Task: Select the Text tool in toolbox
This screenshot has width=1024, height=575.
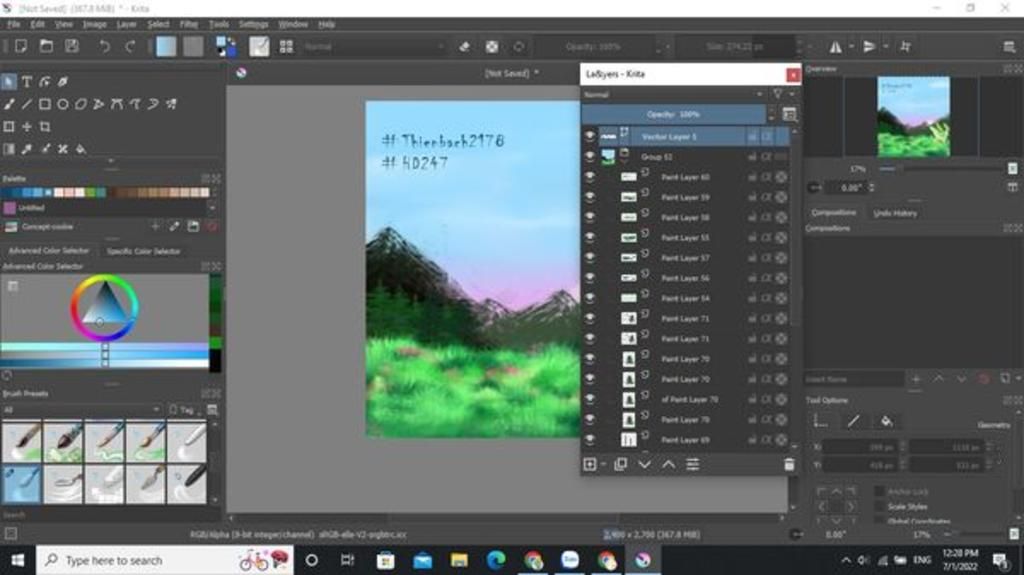Action: click(x=27, y=82)
